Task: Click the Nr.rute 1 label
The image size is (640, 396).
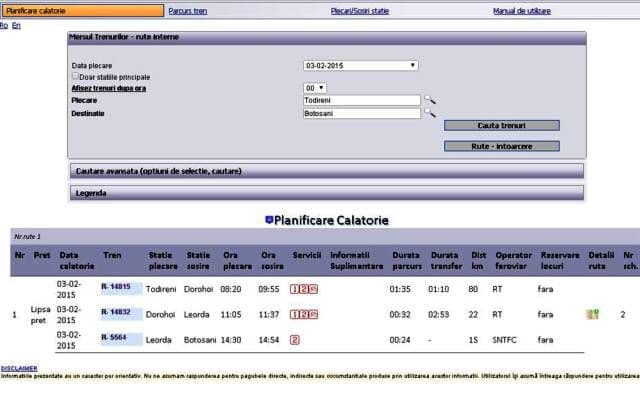Action: (27, 236)
